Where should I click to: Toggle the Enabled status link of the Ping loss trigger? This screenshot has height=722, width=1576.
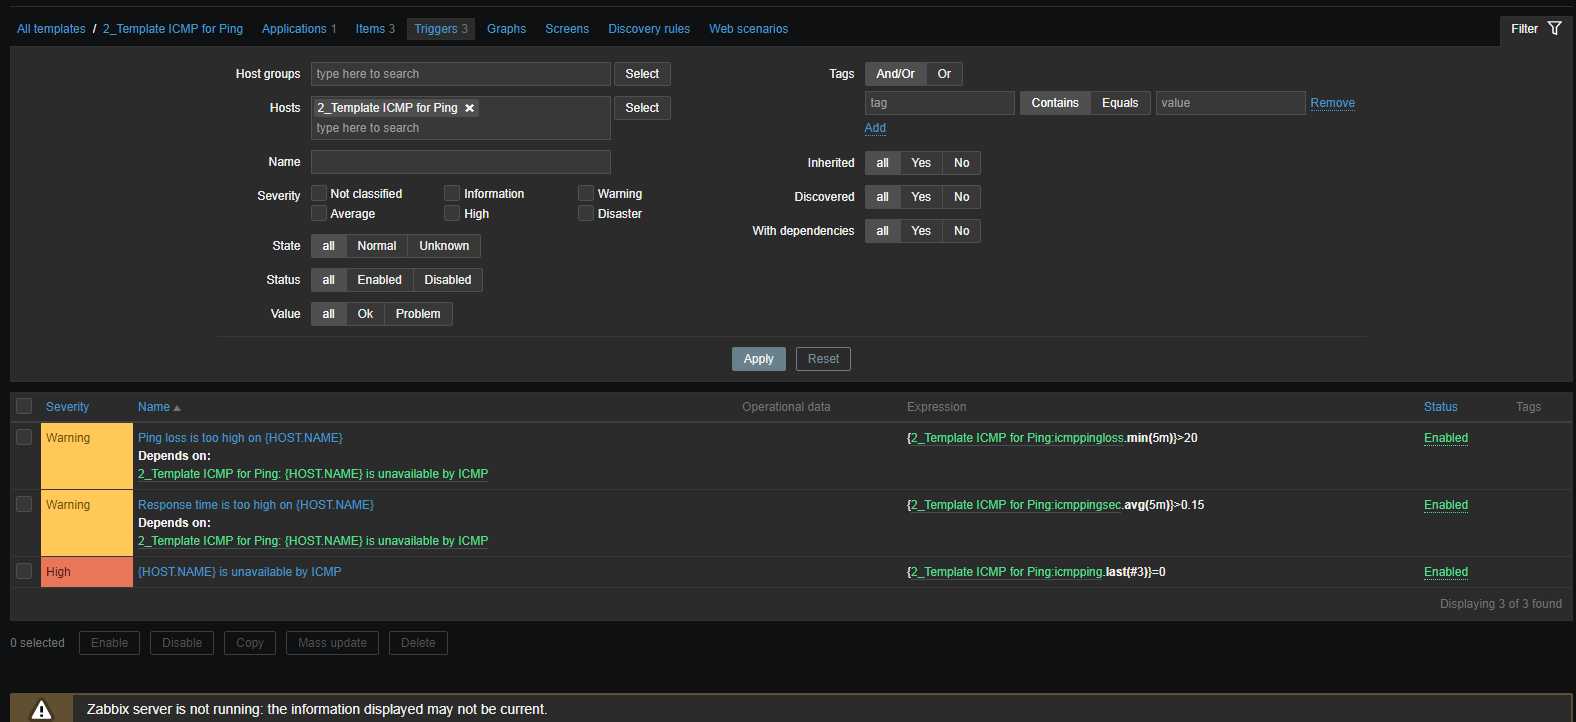1446,438
